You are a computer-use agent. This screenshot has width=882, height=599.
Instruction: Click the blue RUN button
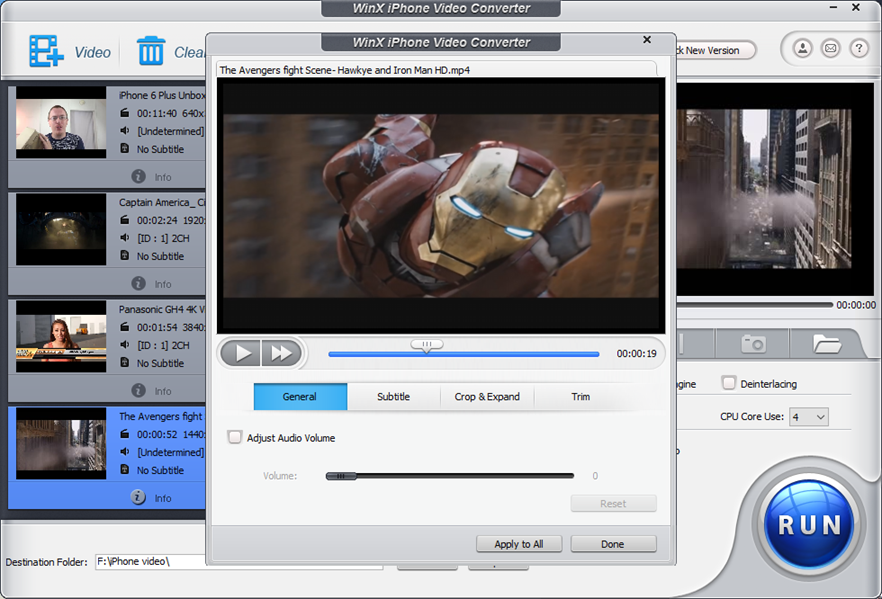coord(809,524)
